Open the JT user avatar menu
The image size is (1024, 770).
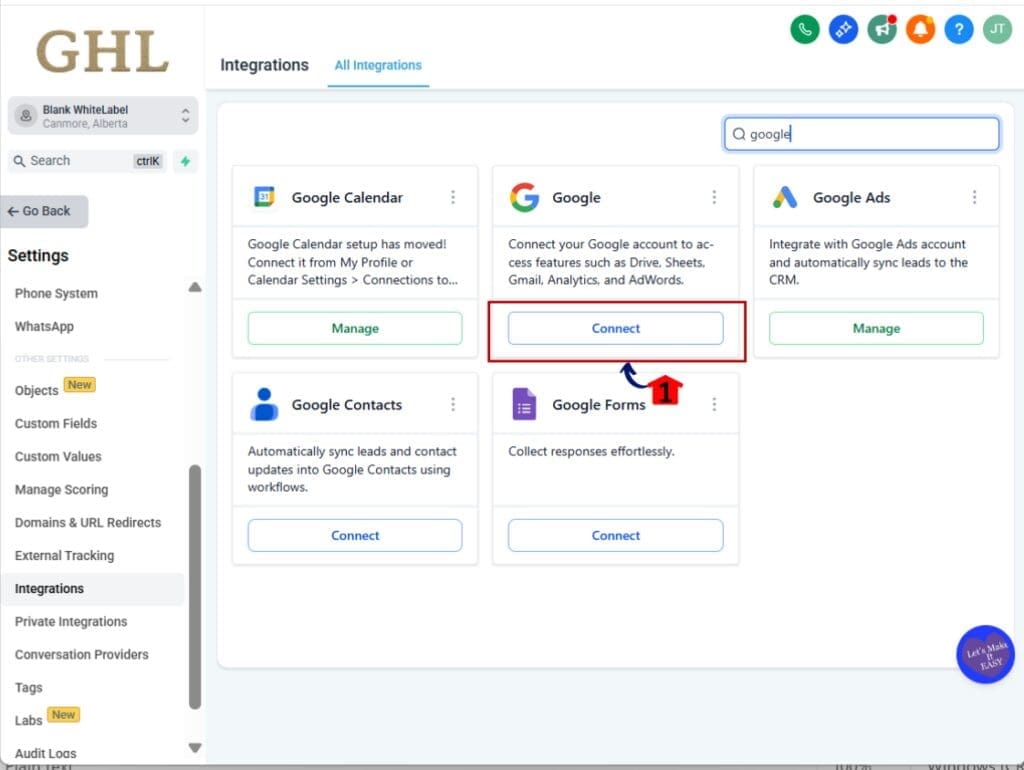pyautogui.click(x=997, y=29)
